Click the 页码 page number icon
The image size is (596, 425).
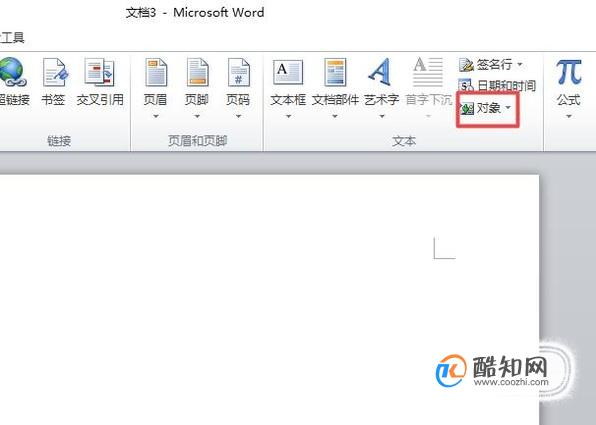click(238, 72)
